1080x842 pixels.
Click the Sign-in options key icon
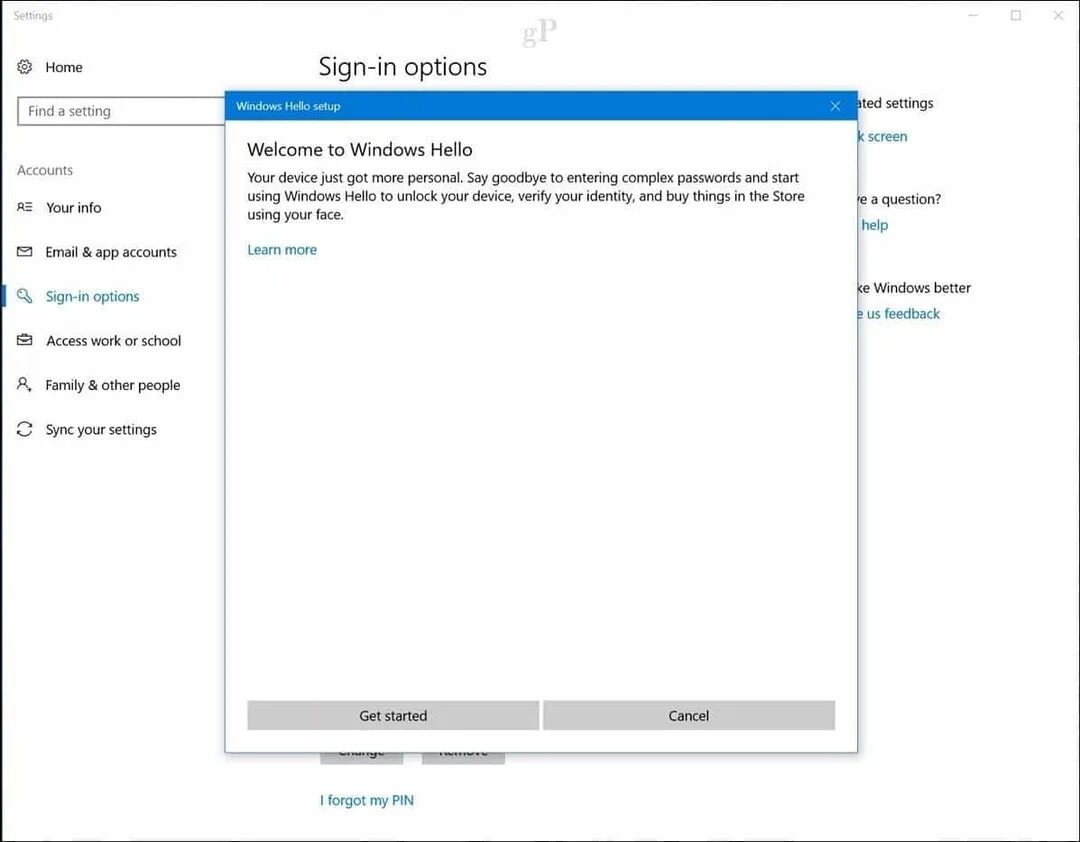tap(25, 296)
